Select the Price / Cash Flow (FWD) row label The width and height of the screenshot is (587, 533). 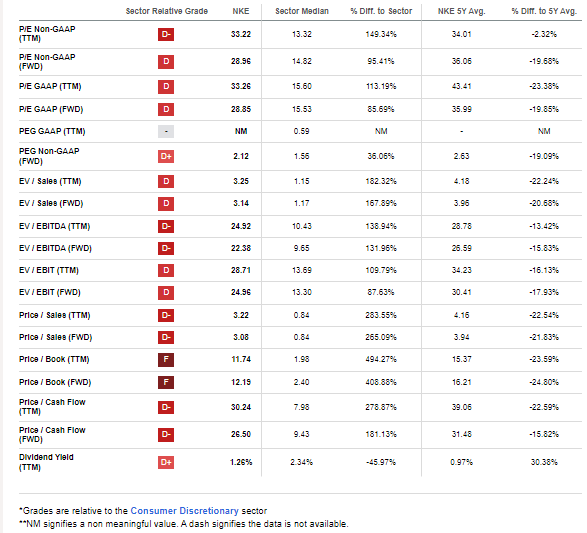coord(52,434)
